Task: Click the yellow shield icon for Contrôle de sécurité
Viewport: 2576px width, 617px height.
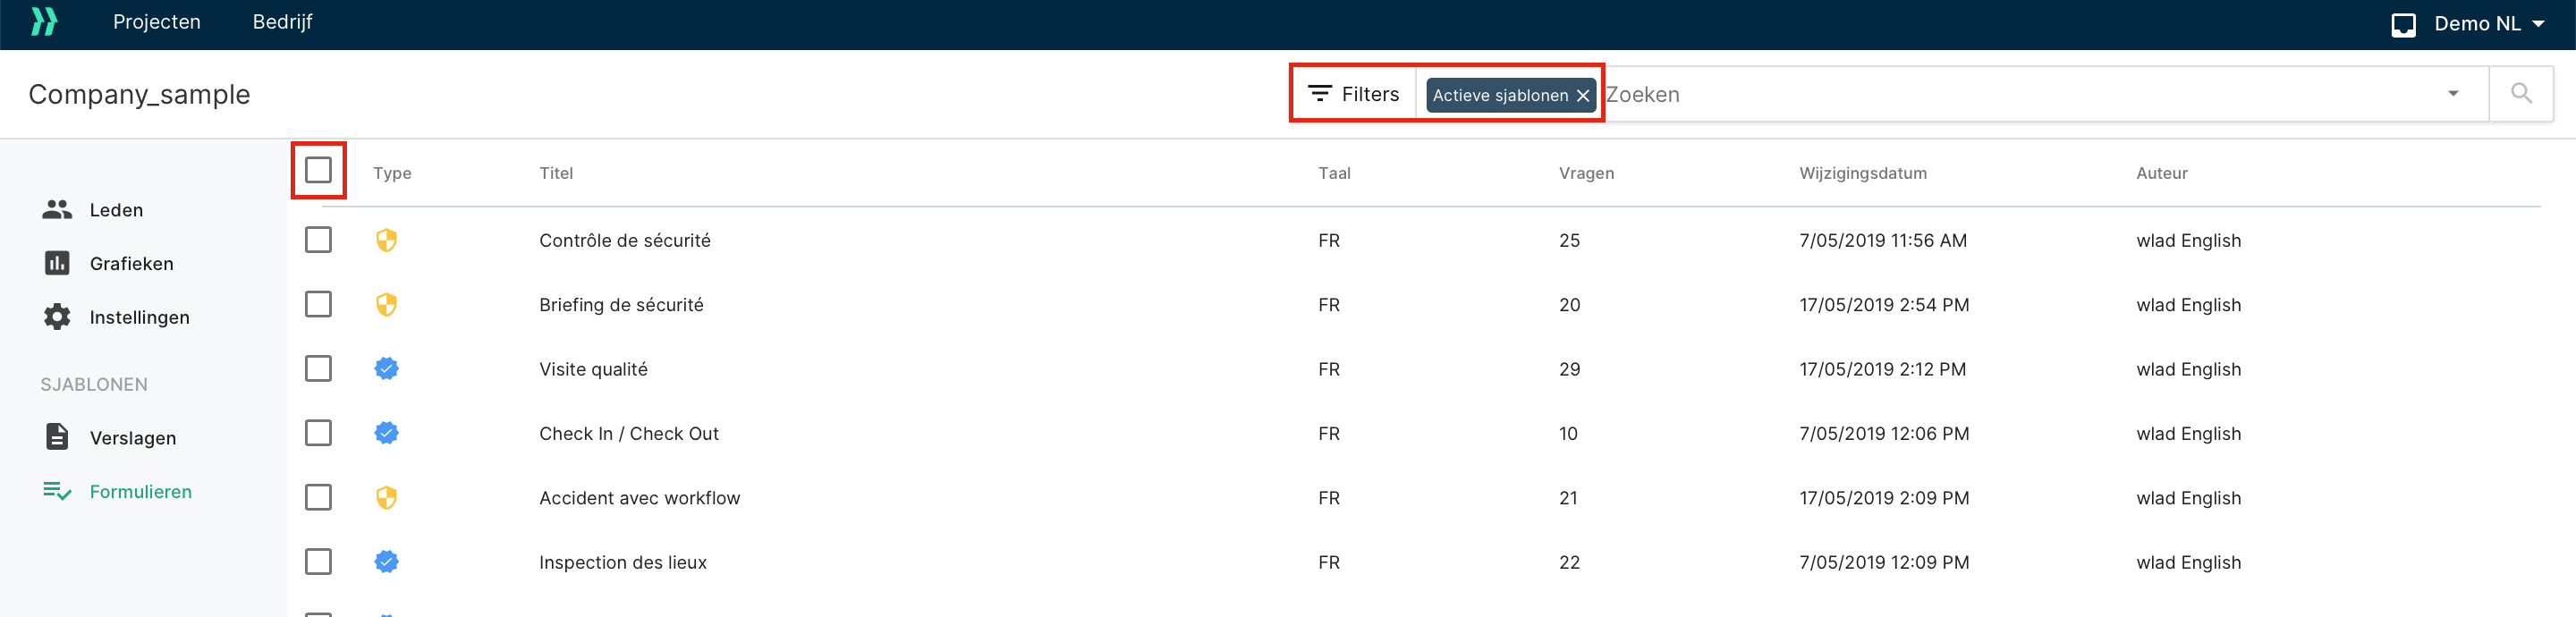Action: point(386,240)
